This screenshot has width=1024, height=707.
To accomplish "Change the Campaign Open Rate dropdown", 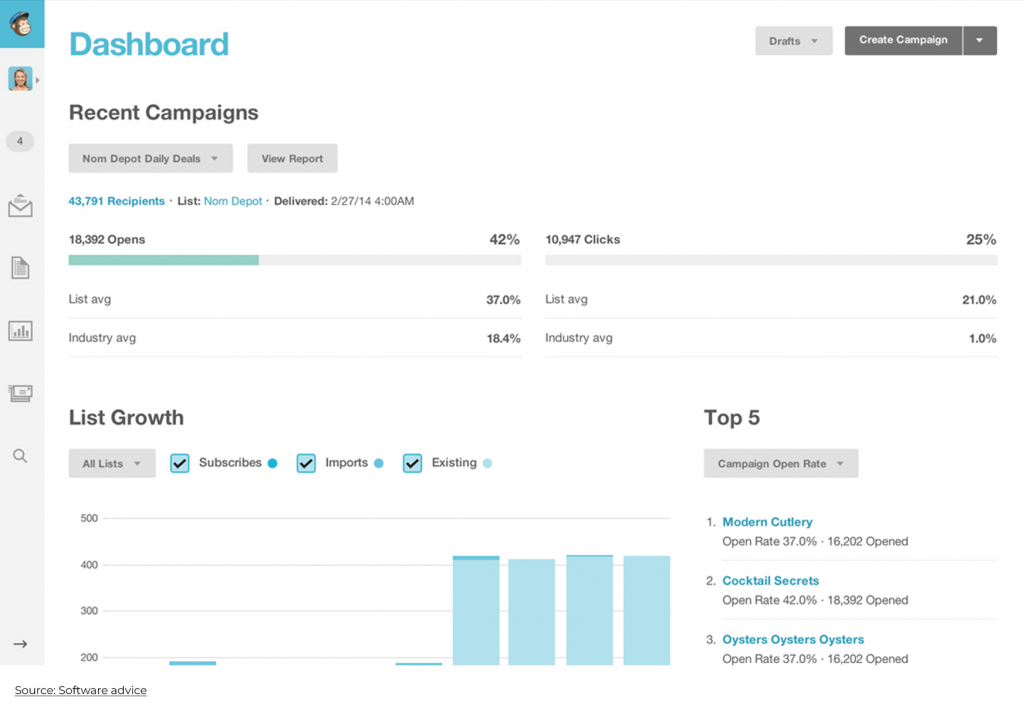I will [x=780, y=463].
